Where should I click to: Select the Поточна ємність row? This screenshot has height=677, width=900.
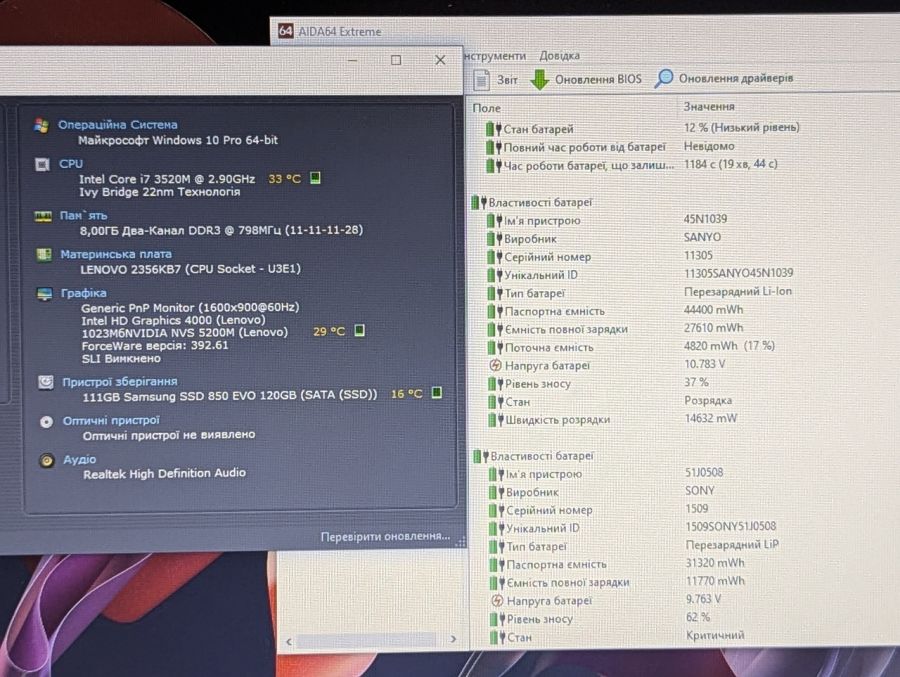(632, 347)
